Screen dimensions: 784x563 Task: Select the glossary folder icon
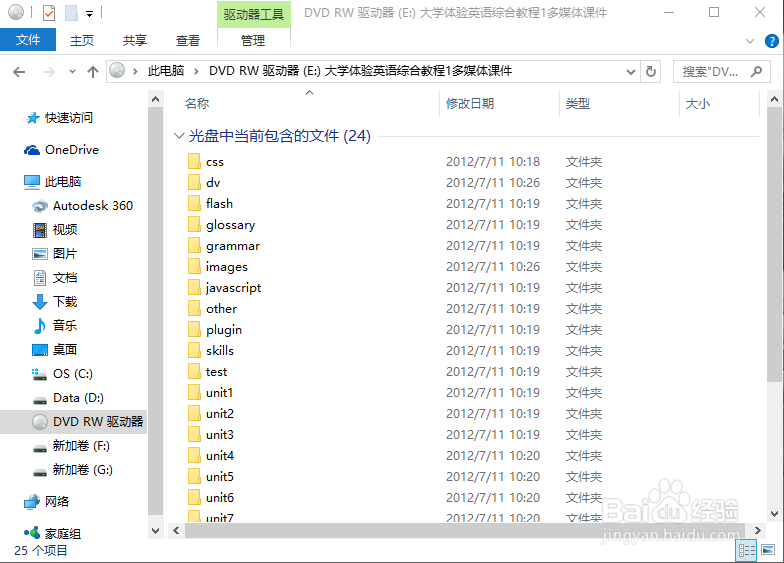pos(194,224)
